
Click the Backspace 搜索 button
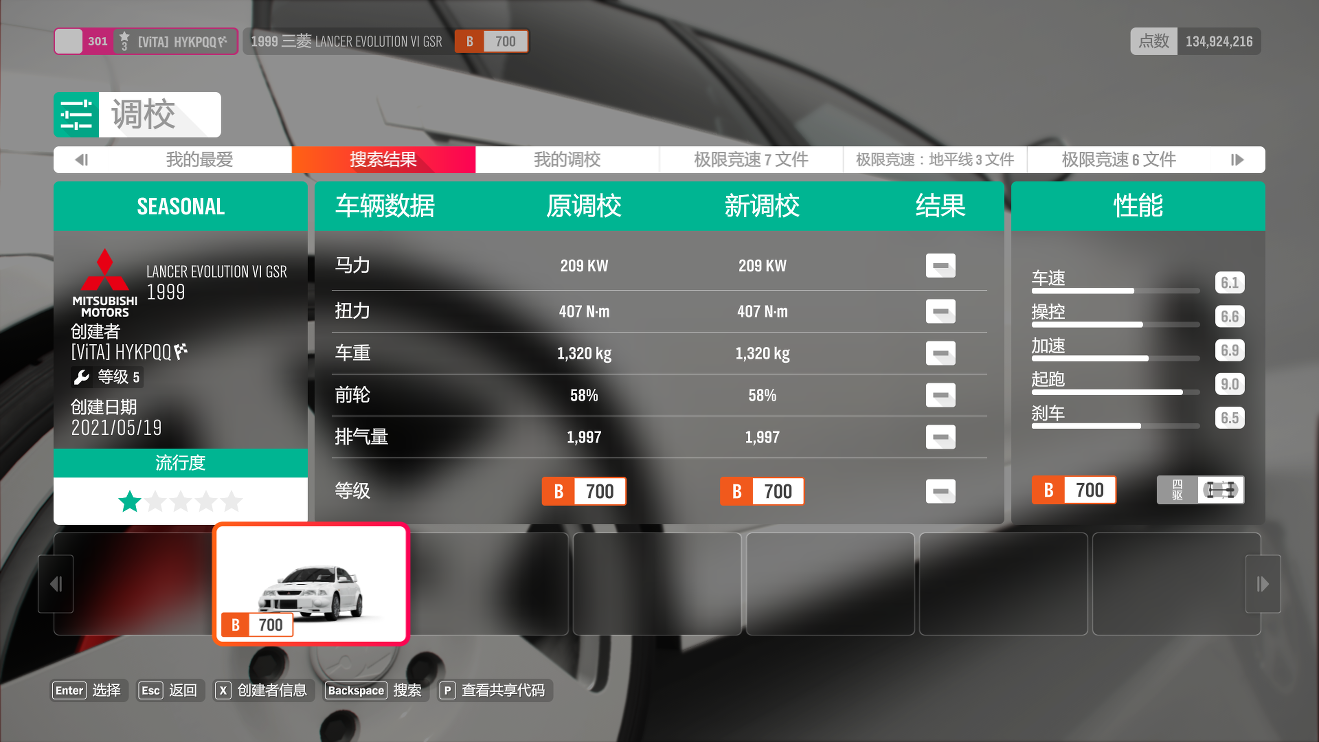click(375, 690)
